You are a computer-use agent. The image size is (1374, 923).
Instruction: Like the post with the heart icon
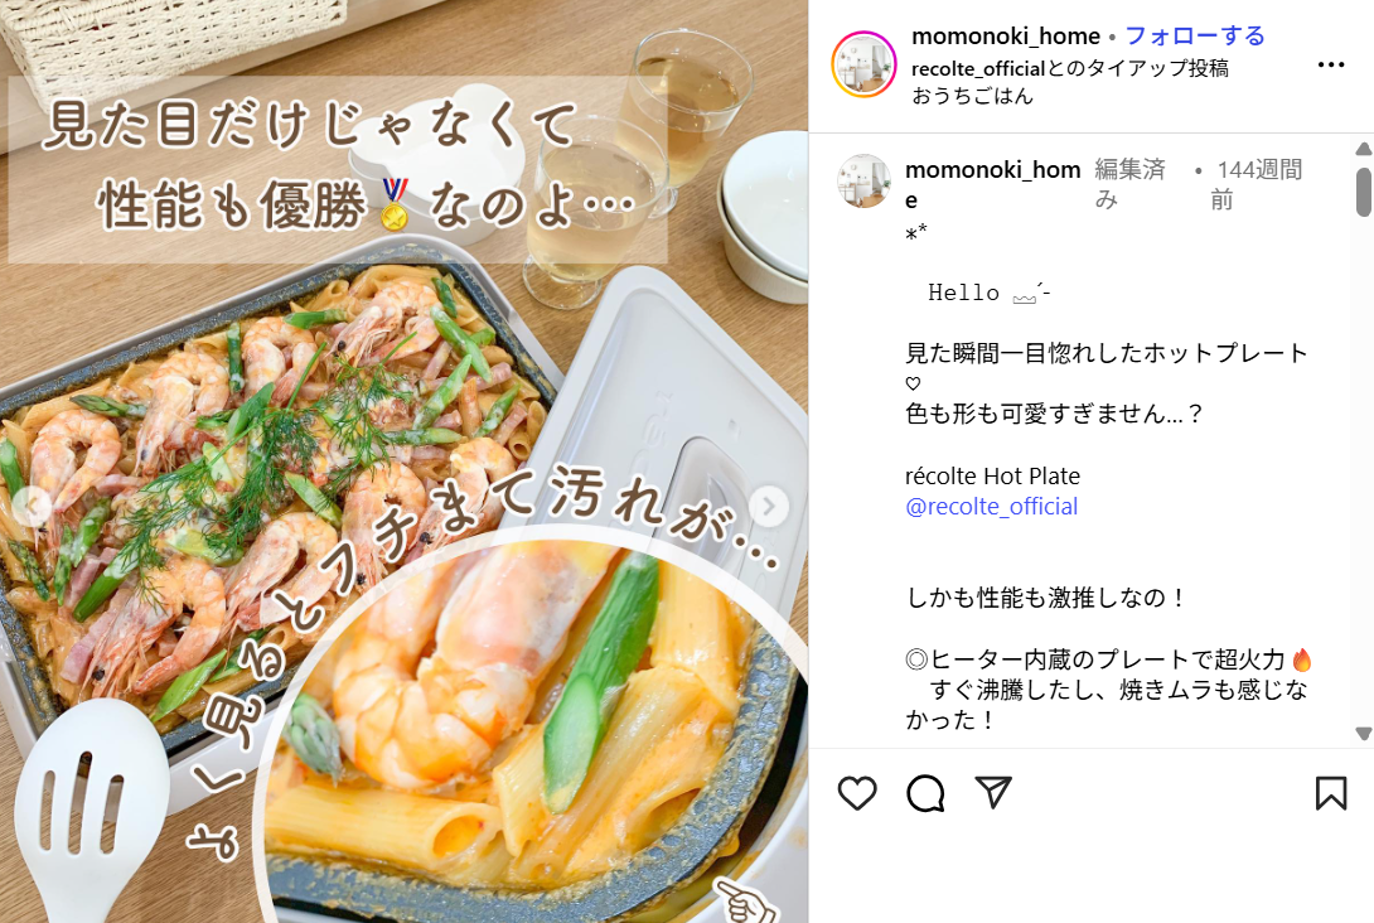857,793
